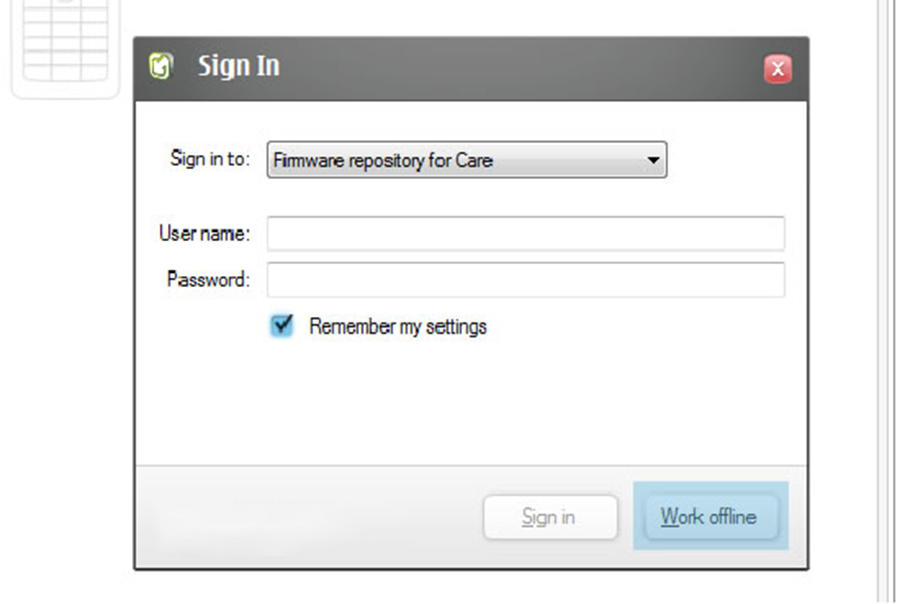The width and height of the screenshot is (900, 604).
Task: Click the 'User name:' label
Action: [x=204, y=233]
